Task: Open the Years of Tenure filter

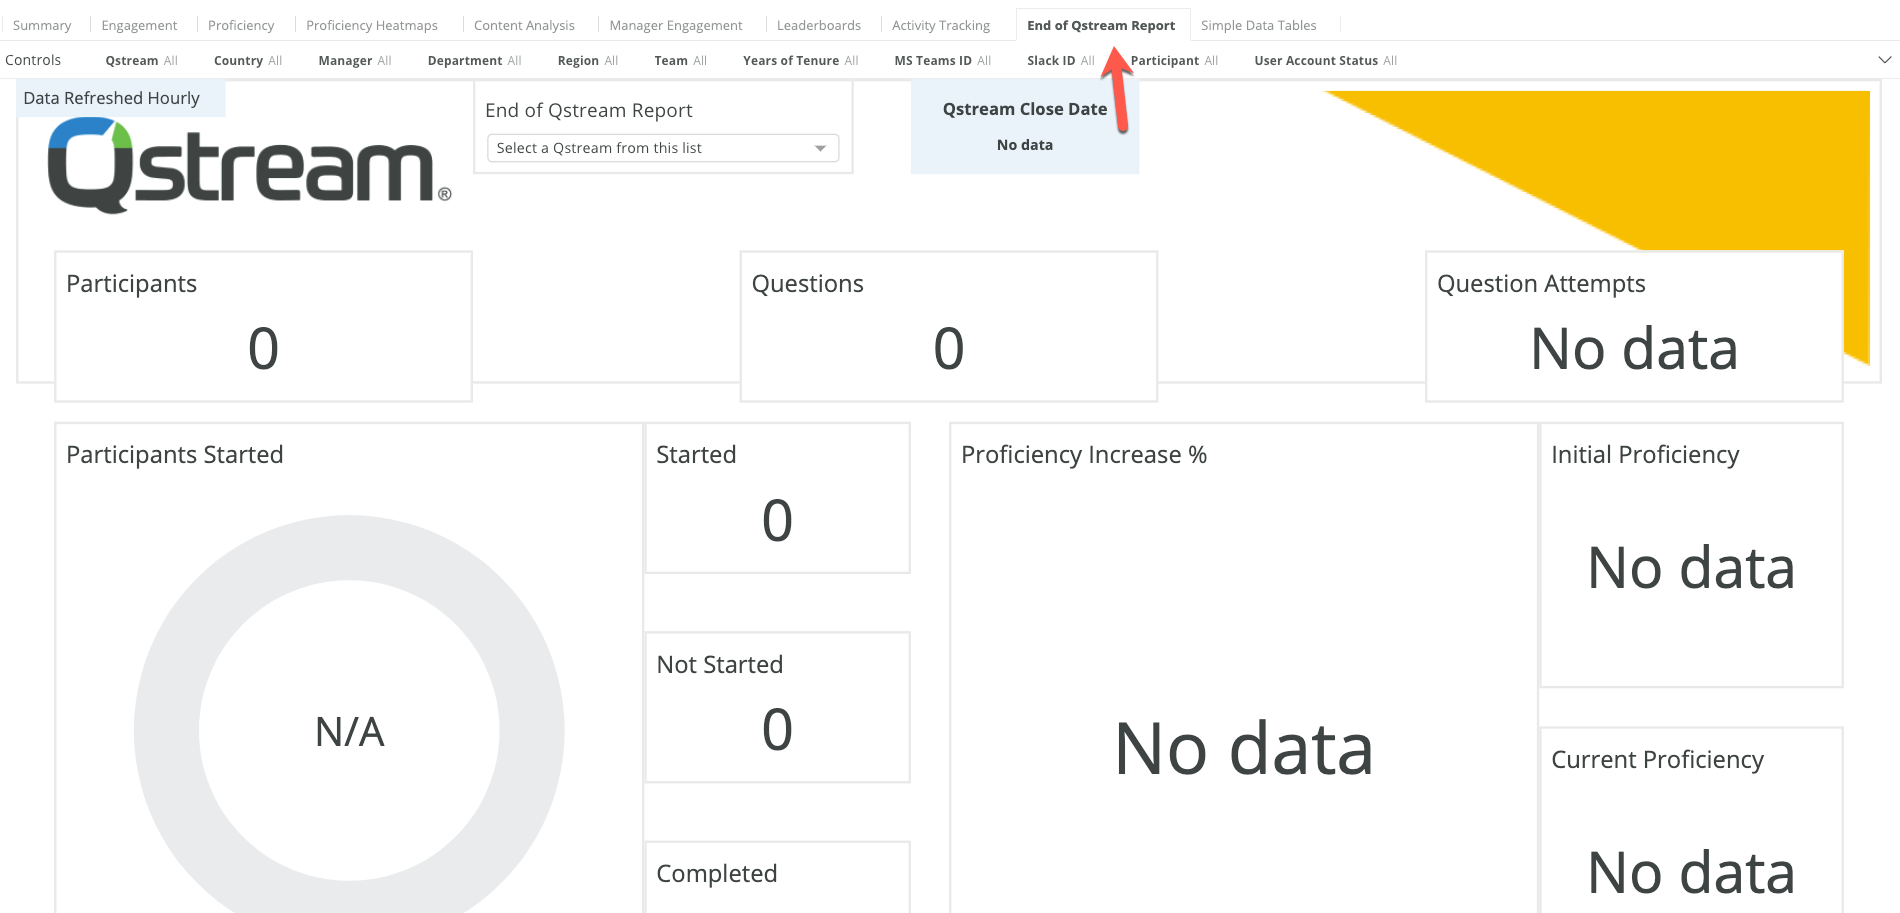Action: click(801, 61)
